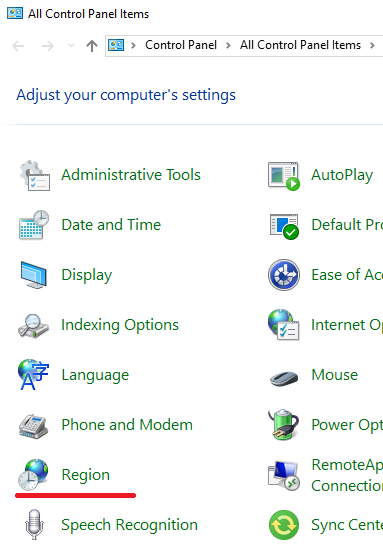Open the Mouse icon
The height and width of the screenshot is (548, 383).
pos(284,378)
